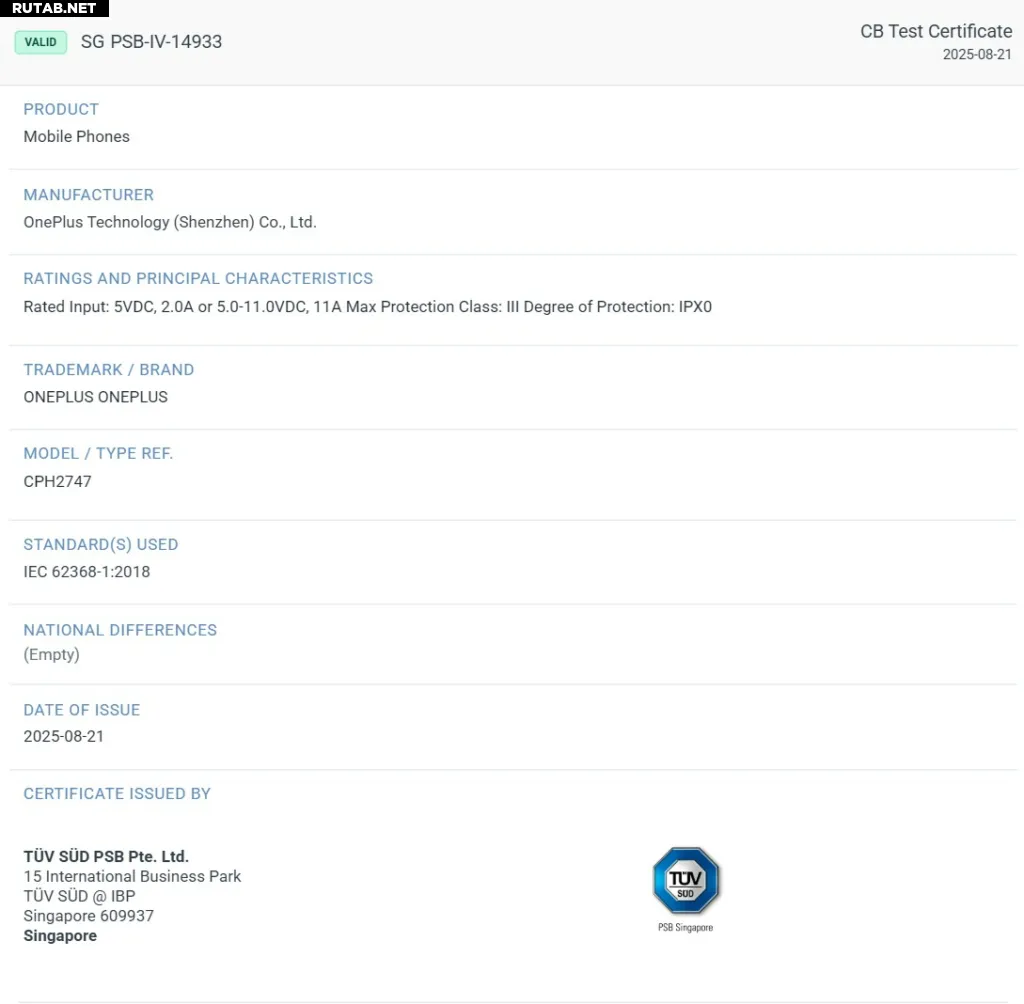This screenshot has height=1004, width=1024.
Task: Click the PSB Singapore caption under logo
Action: click(686, 928)
